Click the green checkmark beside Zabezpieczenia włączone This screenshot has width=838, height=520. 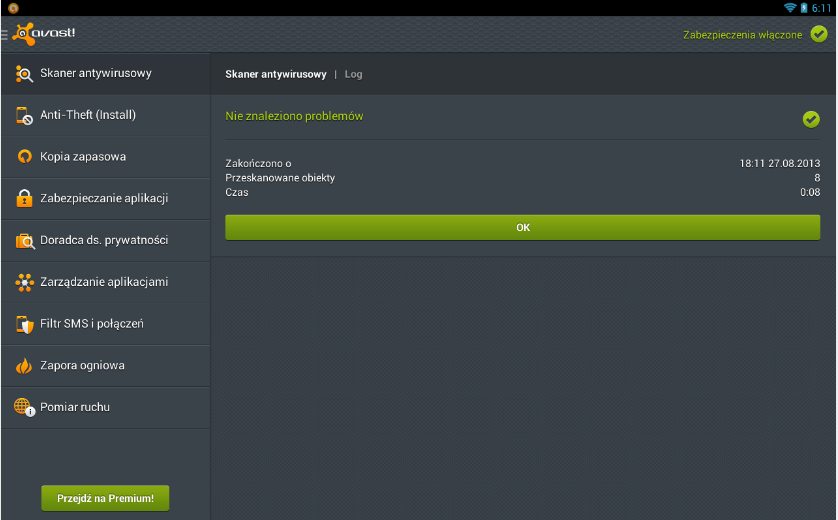pyautogui.click(x=819, y=34)
